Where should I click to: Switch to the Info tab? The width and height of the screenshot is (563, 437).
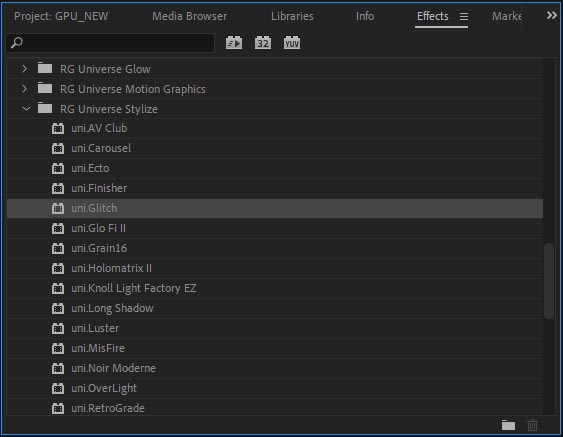[x=365, y=17]
